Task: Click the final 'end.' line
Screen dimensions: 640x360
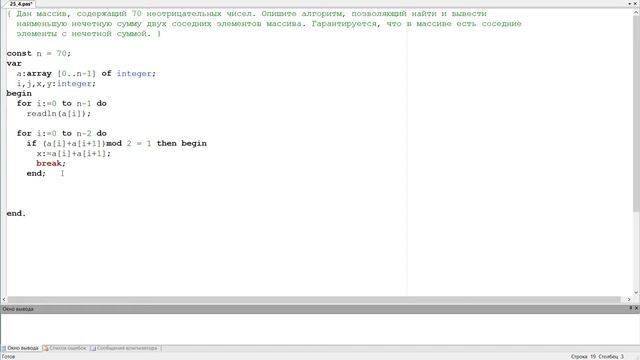Action: (16, 213)
